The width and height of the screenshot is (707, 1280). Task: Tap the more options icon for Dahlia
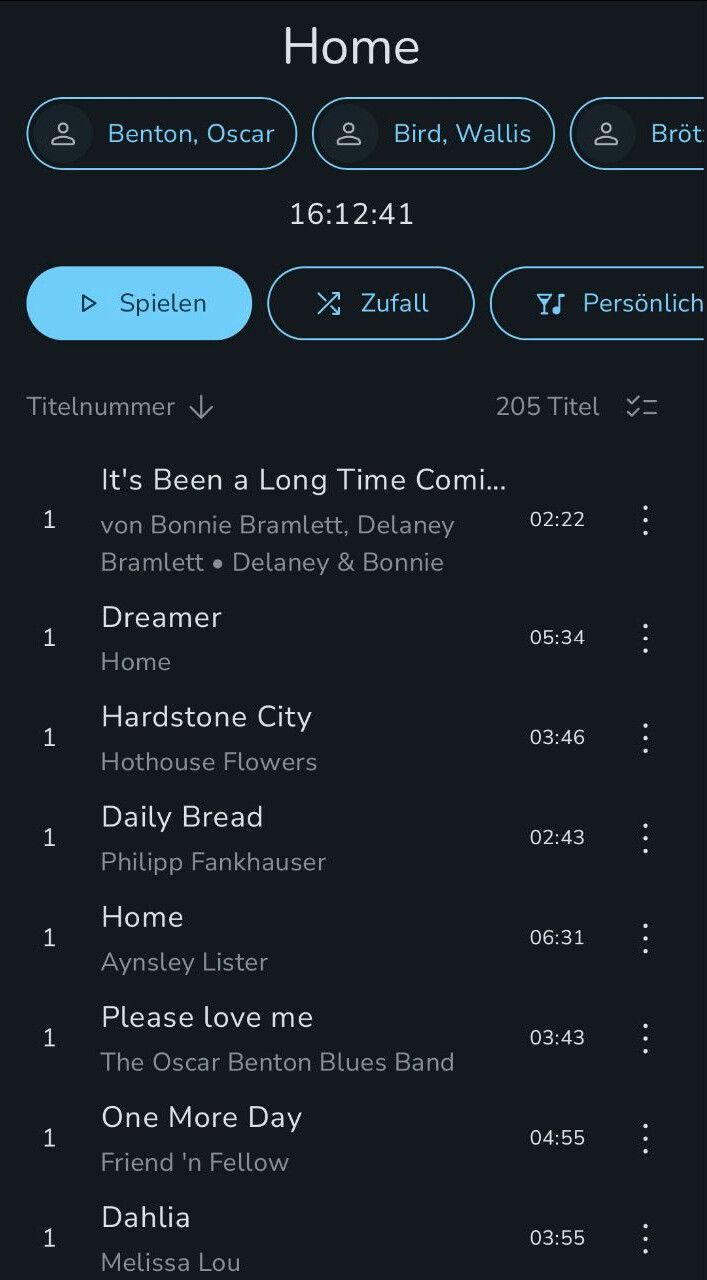[x=645, y=1238]
